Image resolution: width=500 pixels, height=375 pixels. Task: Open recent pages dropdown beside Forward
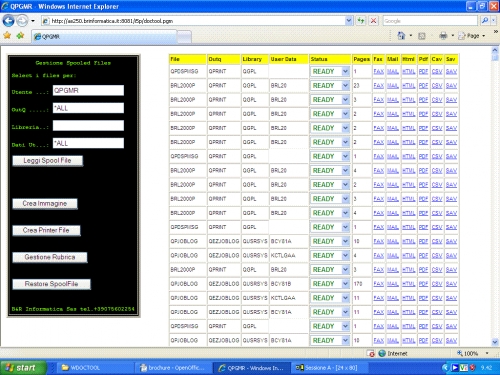[x=33, y=21]
